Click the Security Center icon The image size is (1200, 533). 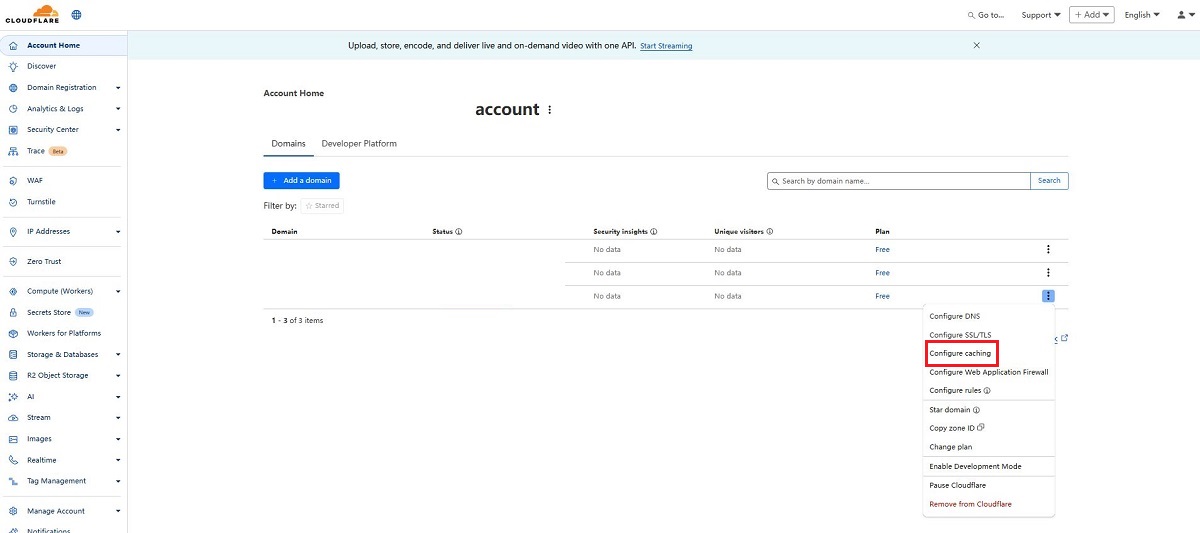[x=13, y=129]
